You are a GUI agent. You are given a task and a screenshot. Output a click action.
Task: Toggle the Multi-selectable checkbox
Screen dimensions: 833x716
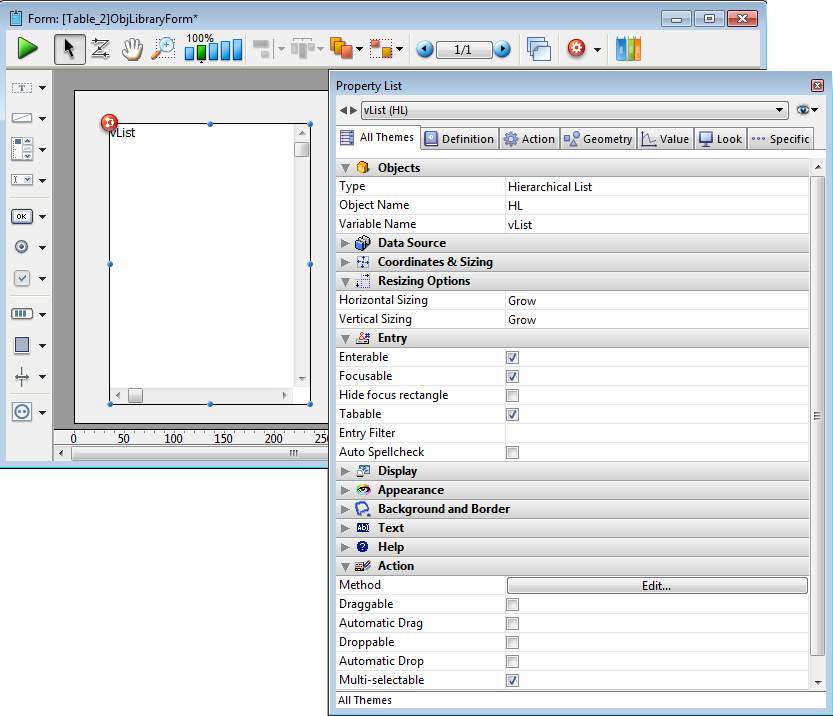[512, 681]
